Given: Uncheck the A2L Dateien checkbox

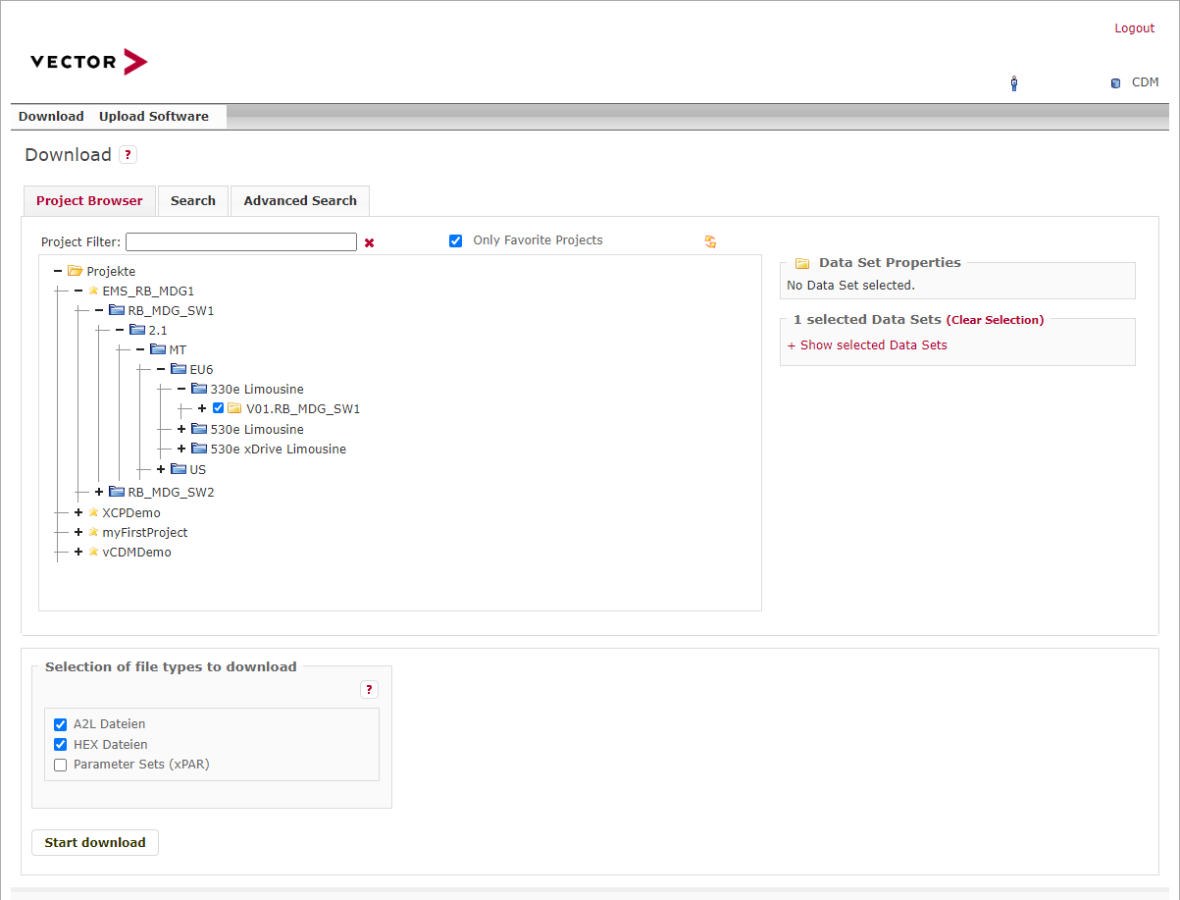Looking at the screenshot, I should click(60, 725).
